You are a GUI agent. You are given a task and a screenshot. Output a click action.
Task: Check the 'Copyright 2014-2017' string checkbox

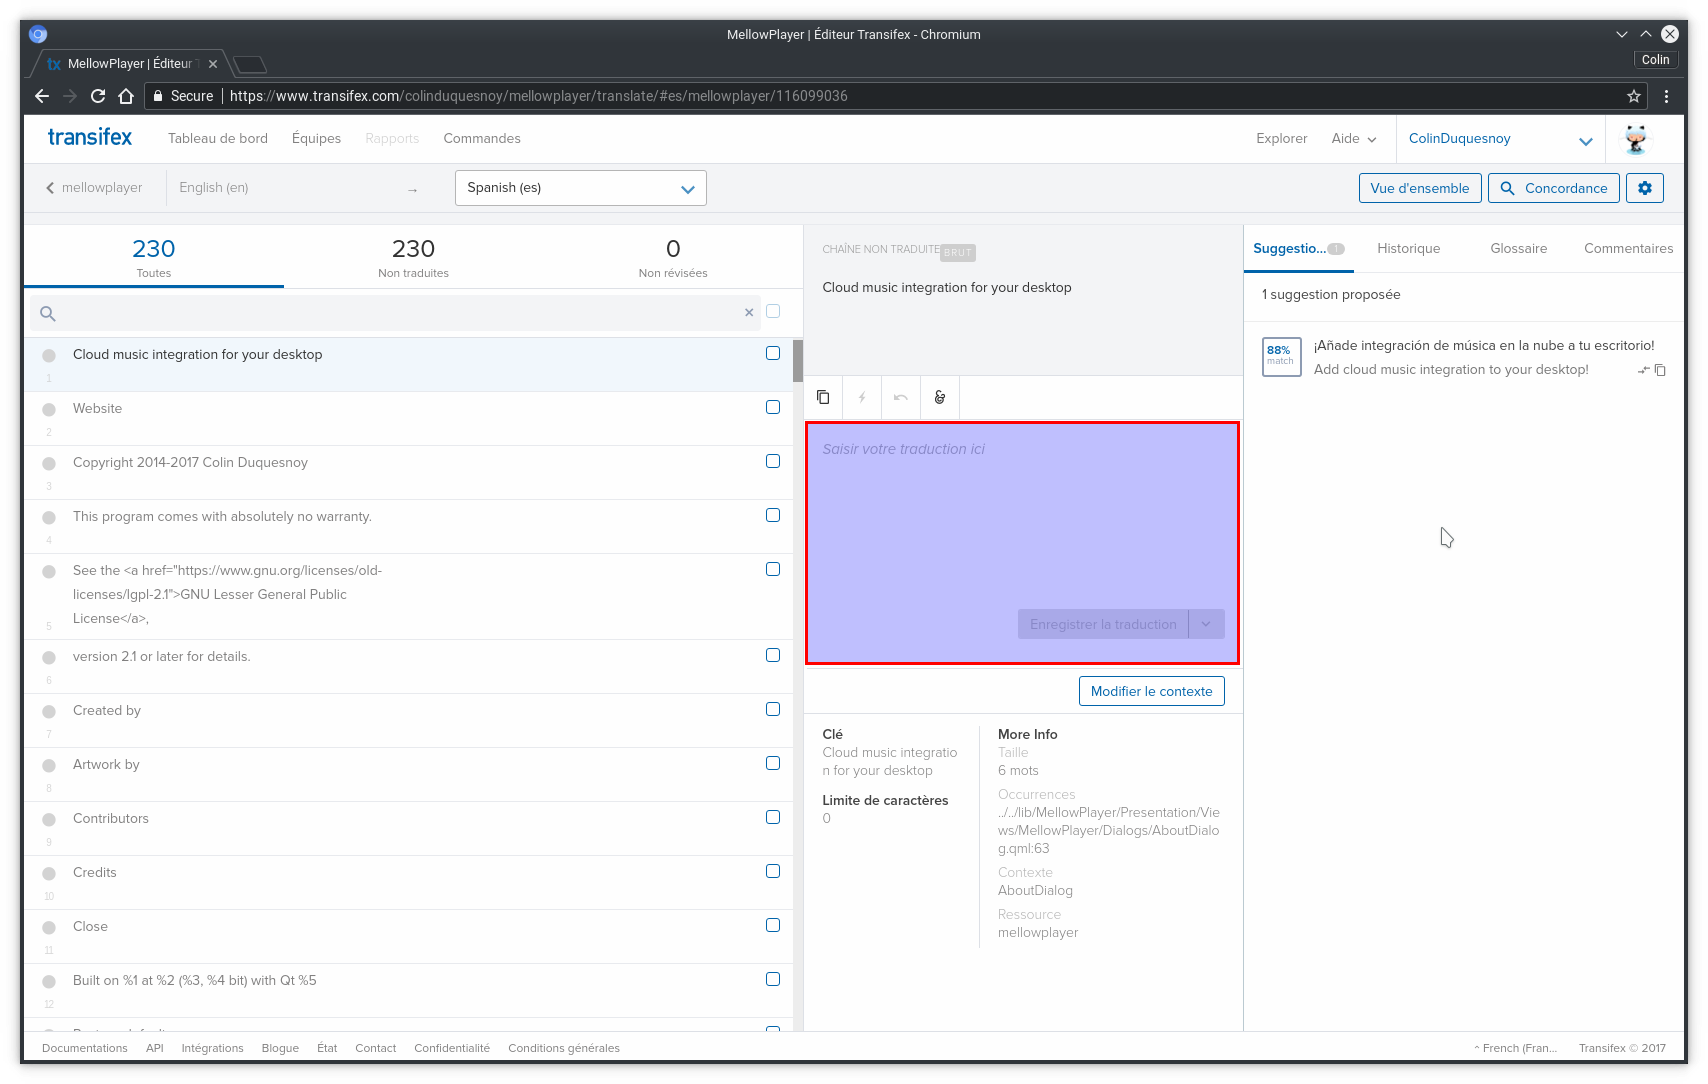point(773,461)
